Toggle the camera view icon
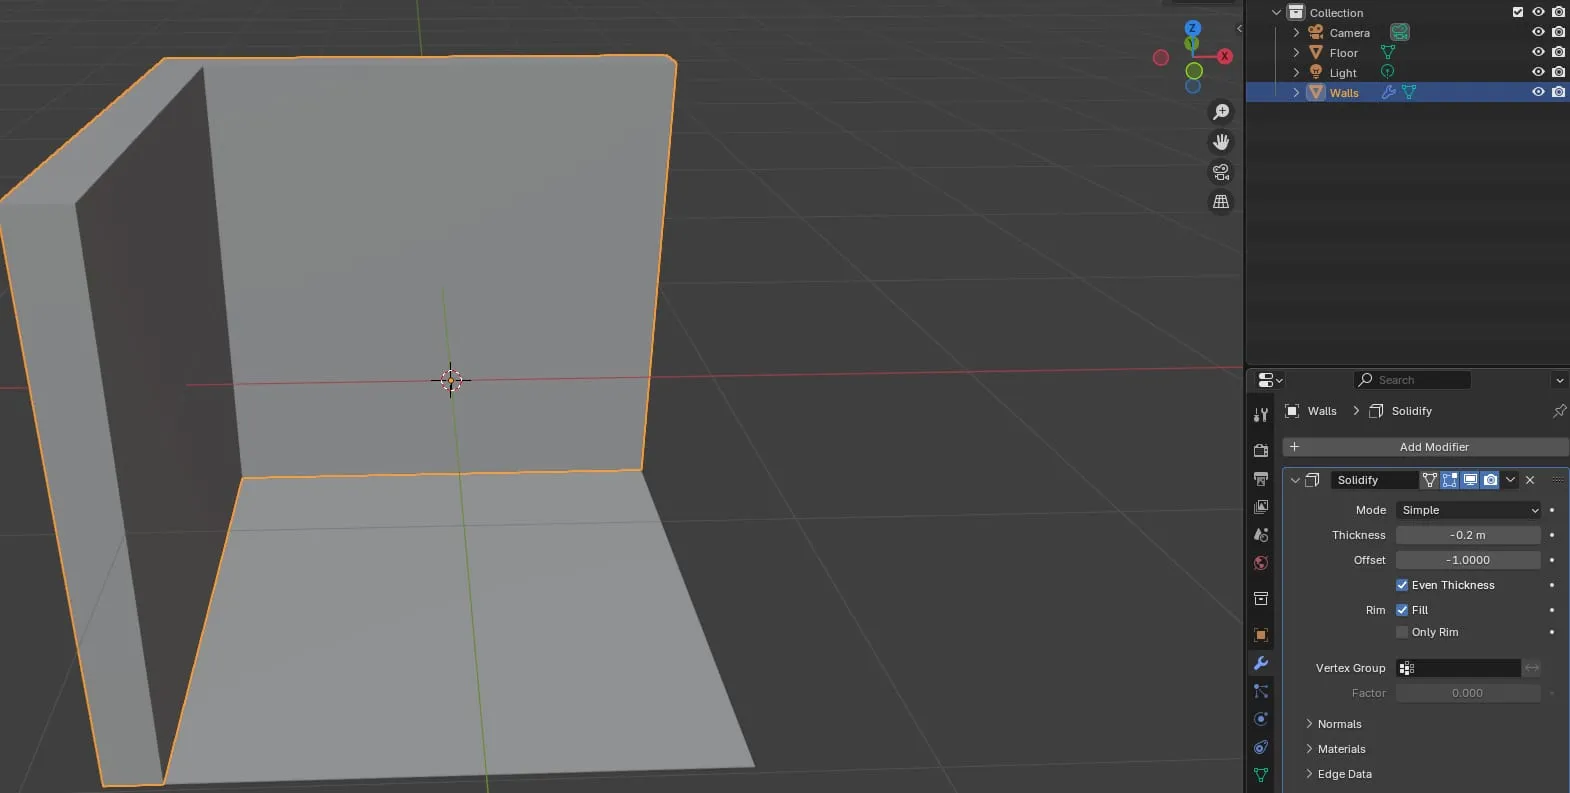Viewport: 1570px width, 793px height. [1221, 172]
